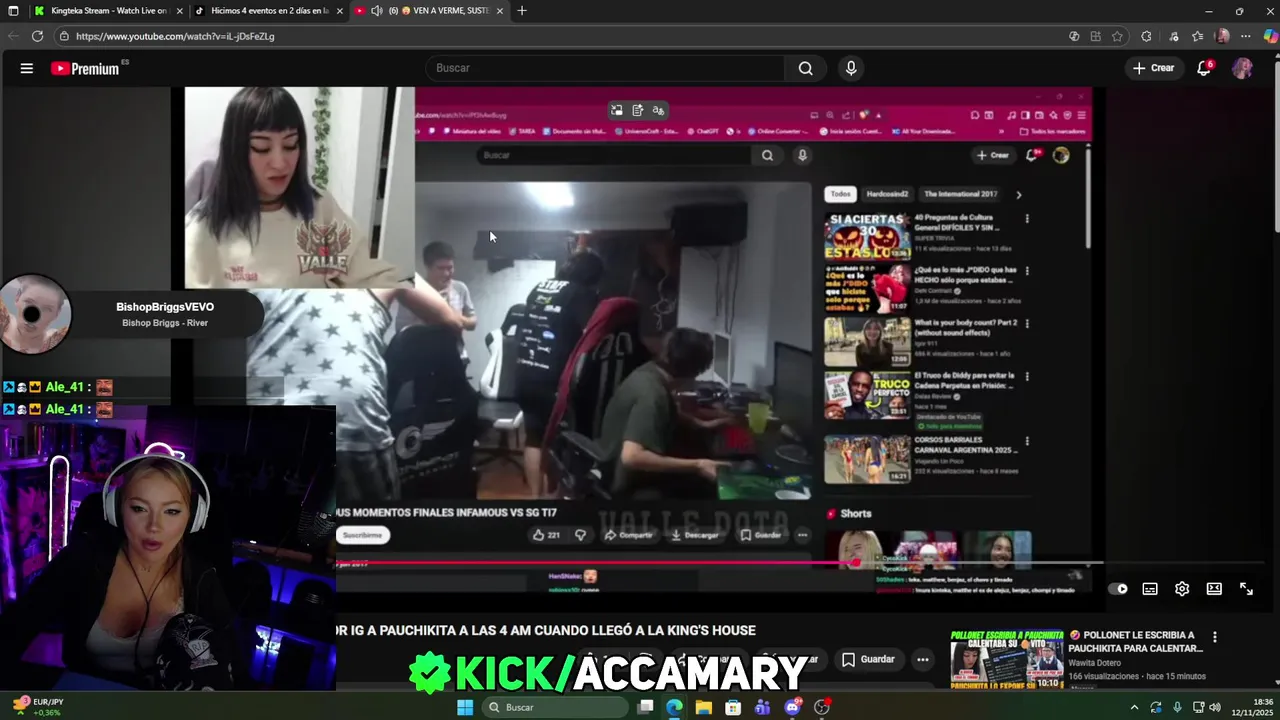Open Edge settings and more menu
1280x720 pixels.
pos(1246,36)
